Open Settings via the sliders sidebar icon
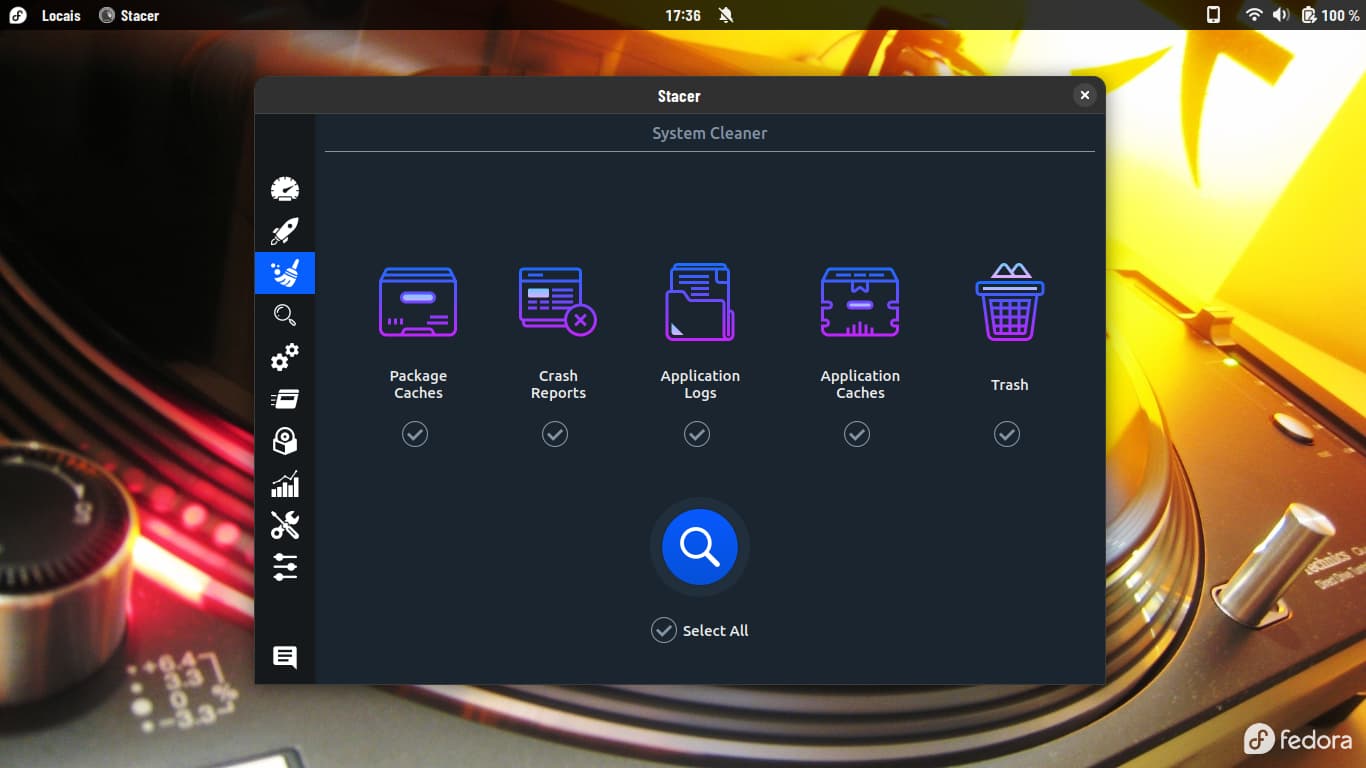 click(x=285, y=567)
